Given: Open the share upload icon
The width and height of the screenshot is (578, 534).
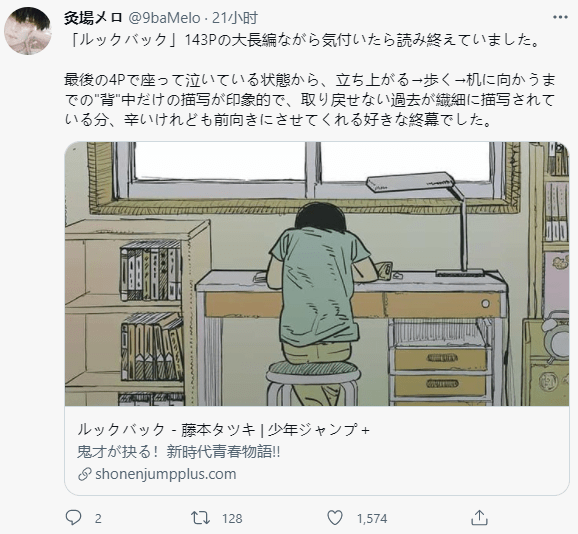Looking at the screenshot, I should click(x=480, y=517).
